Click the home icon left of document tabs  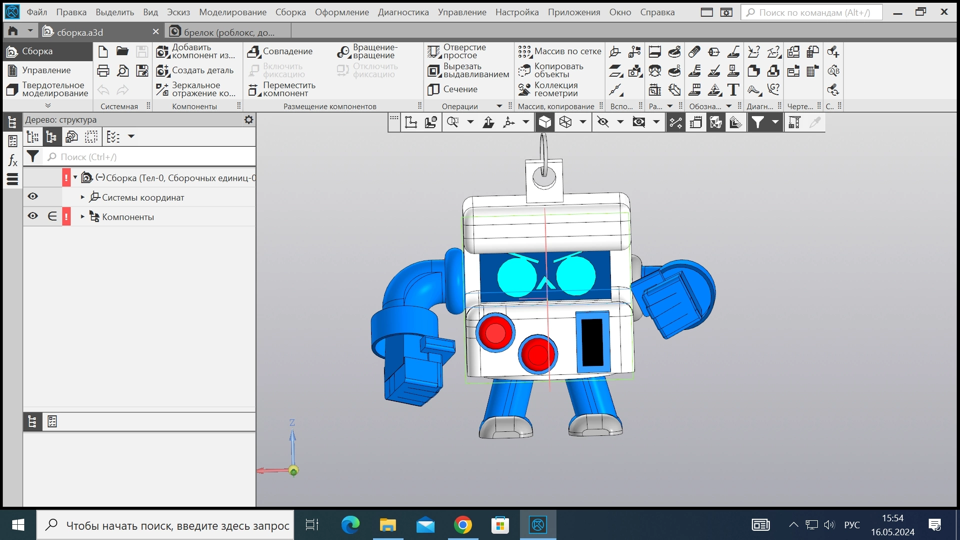12,31
